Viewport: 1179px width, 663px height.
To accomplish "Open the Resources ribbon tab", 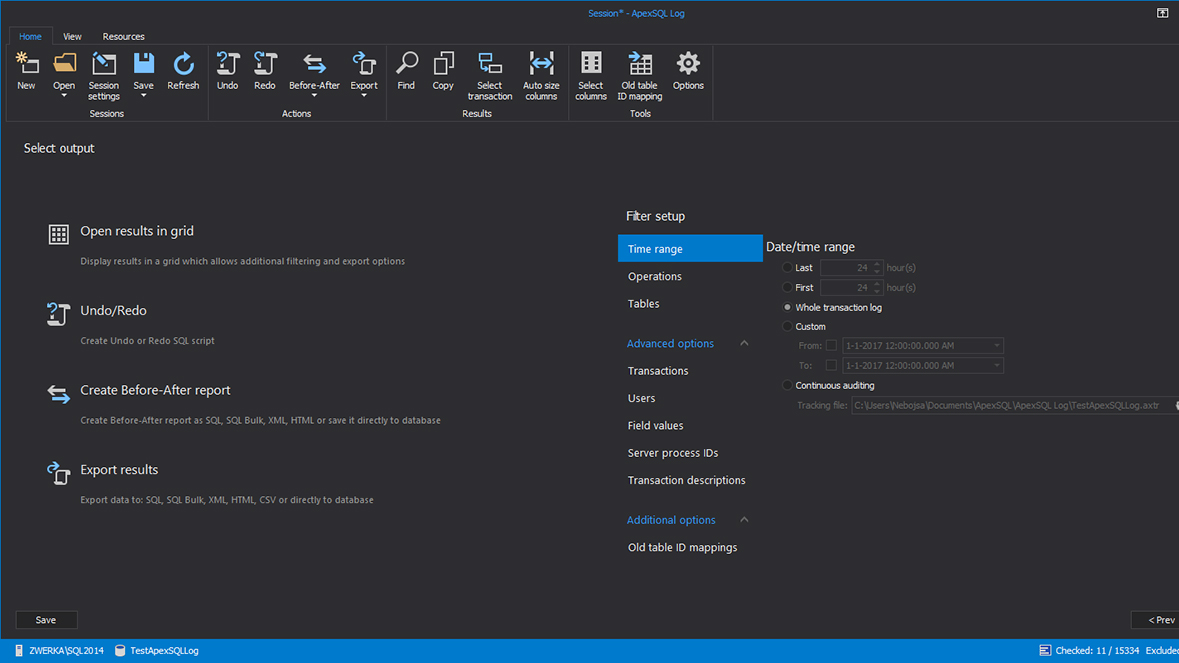I will pos(123,36).
